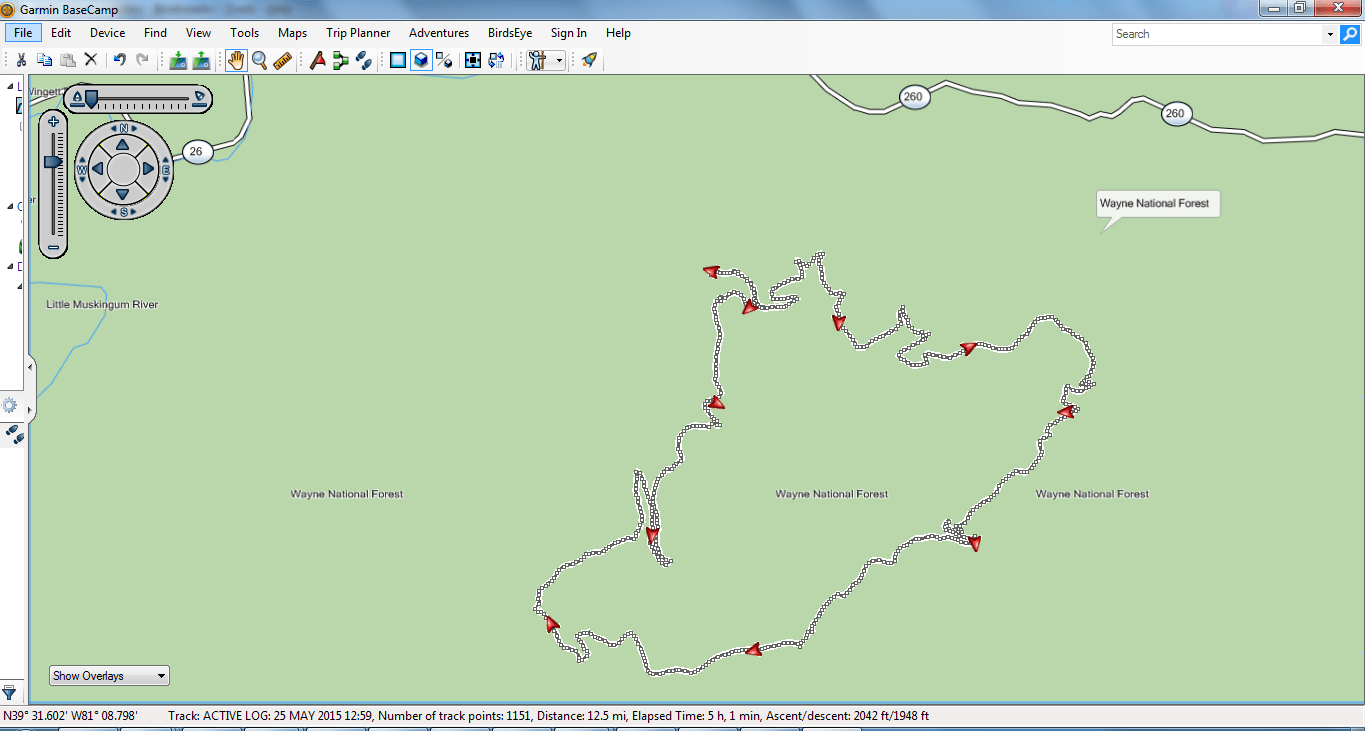The height and width of the screenshot is (731, 1365).
Task: Open the View menu
Action: pos(199,33)
